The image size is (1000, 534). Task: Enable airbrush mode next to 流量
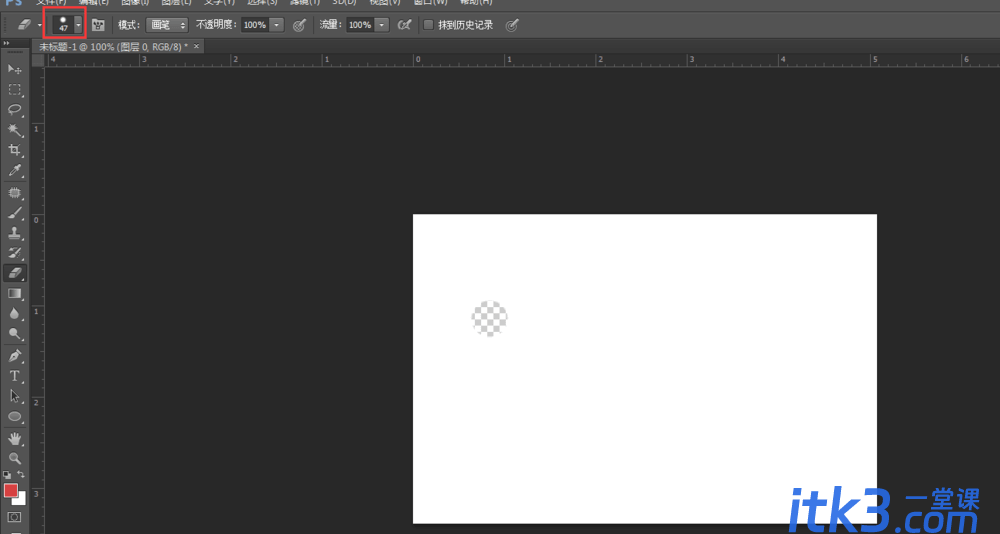coord(404,25)
